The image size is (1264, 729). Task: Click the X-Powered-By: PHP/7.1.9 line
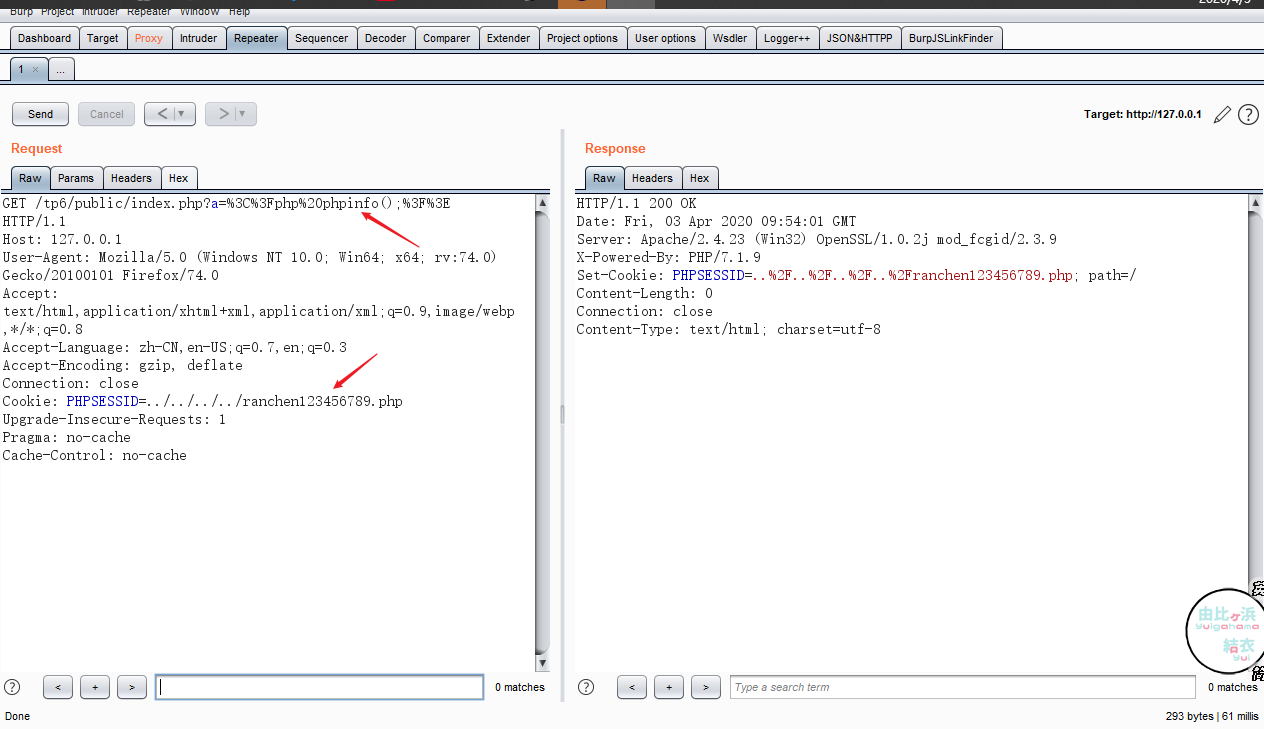click(x=668, y=257)
